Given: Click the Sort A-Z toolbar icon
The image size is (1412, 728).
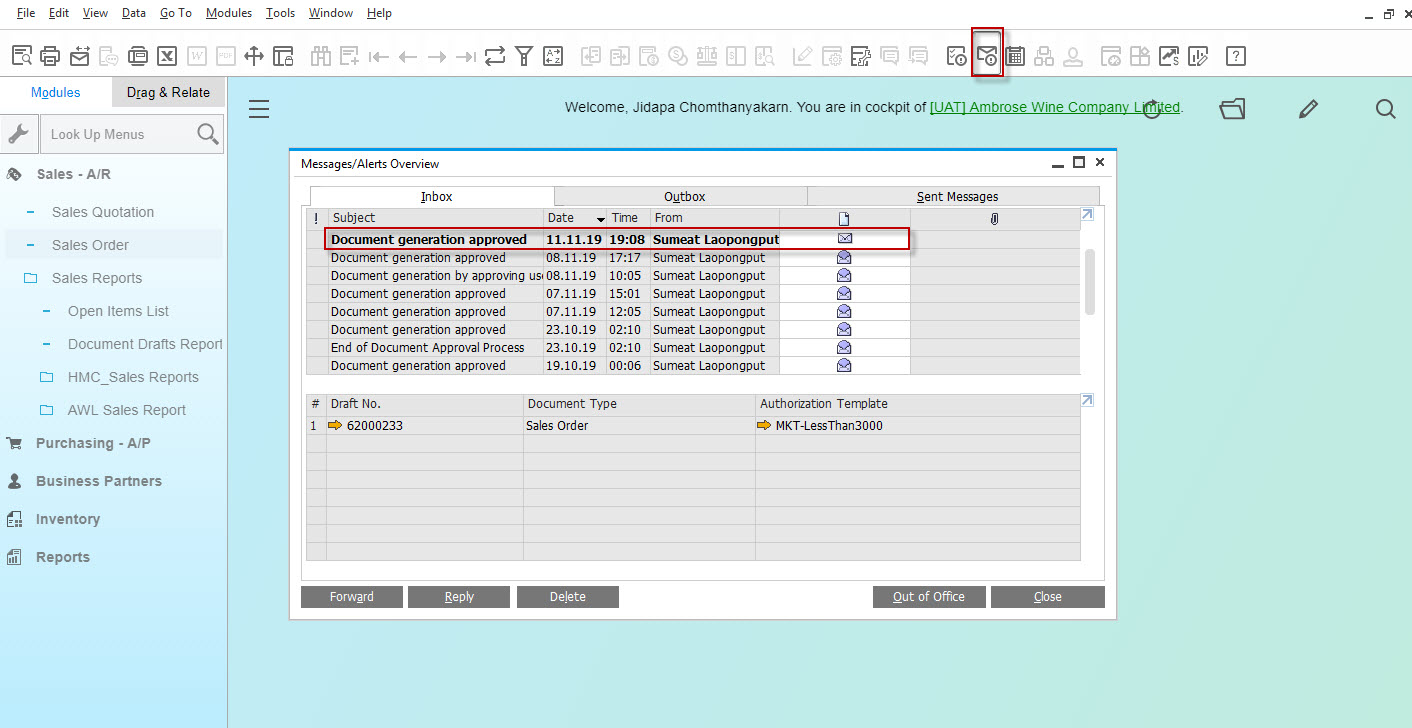Looking at the screenshot, I should click(x=553, y=56).
